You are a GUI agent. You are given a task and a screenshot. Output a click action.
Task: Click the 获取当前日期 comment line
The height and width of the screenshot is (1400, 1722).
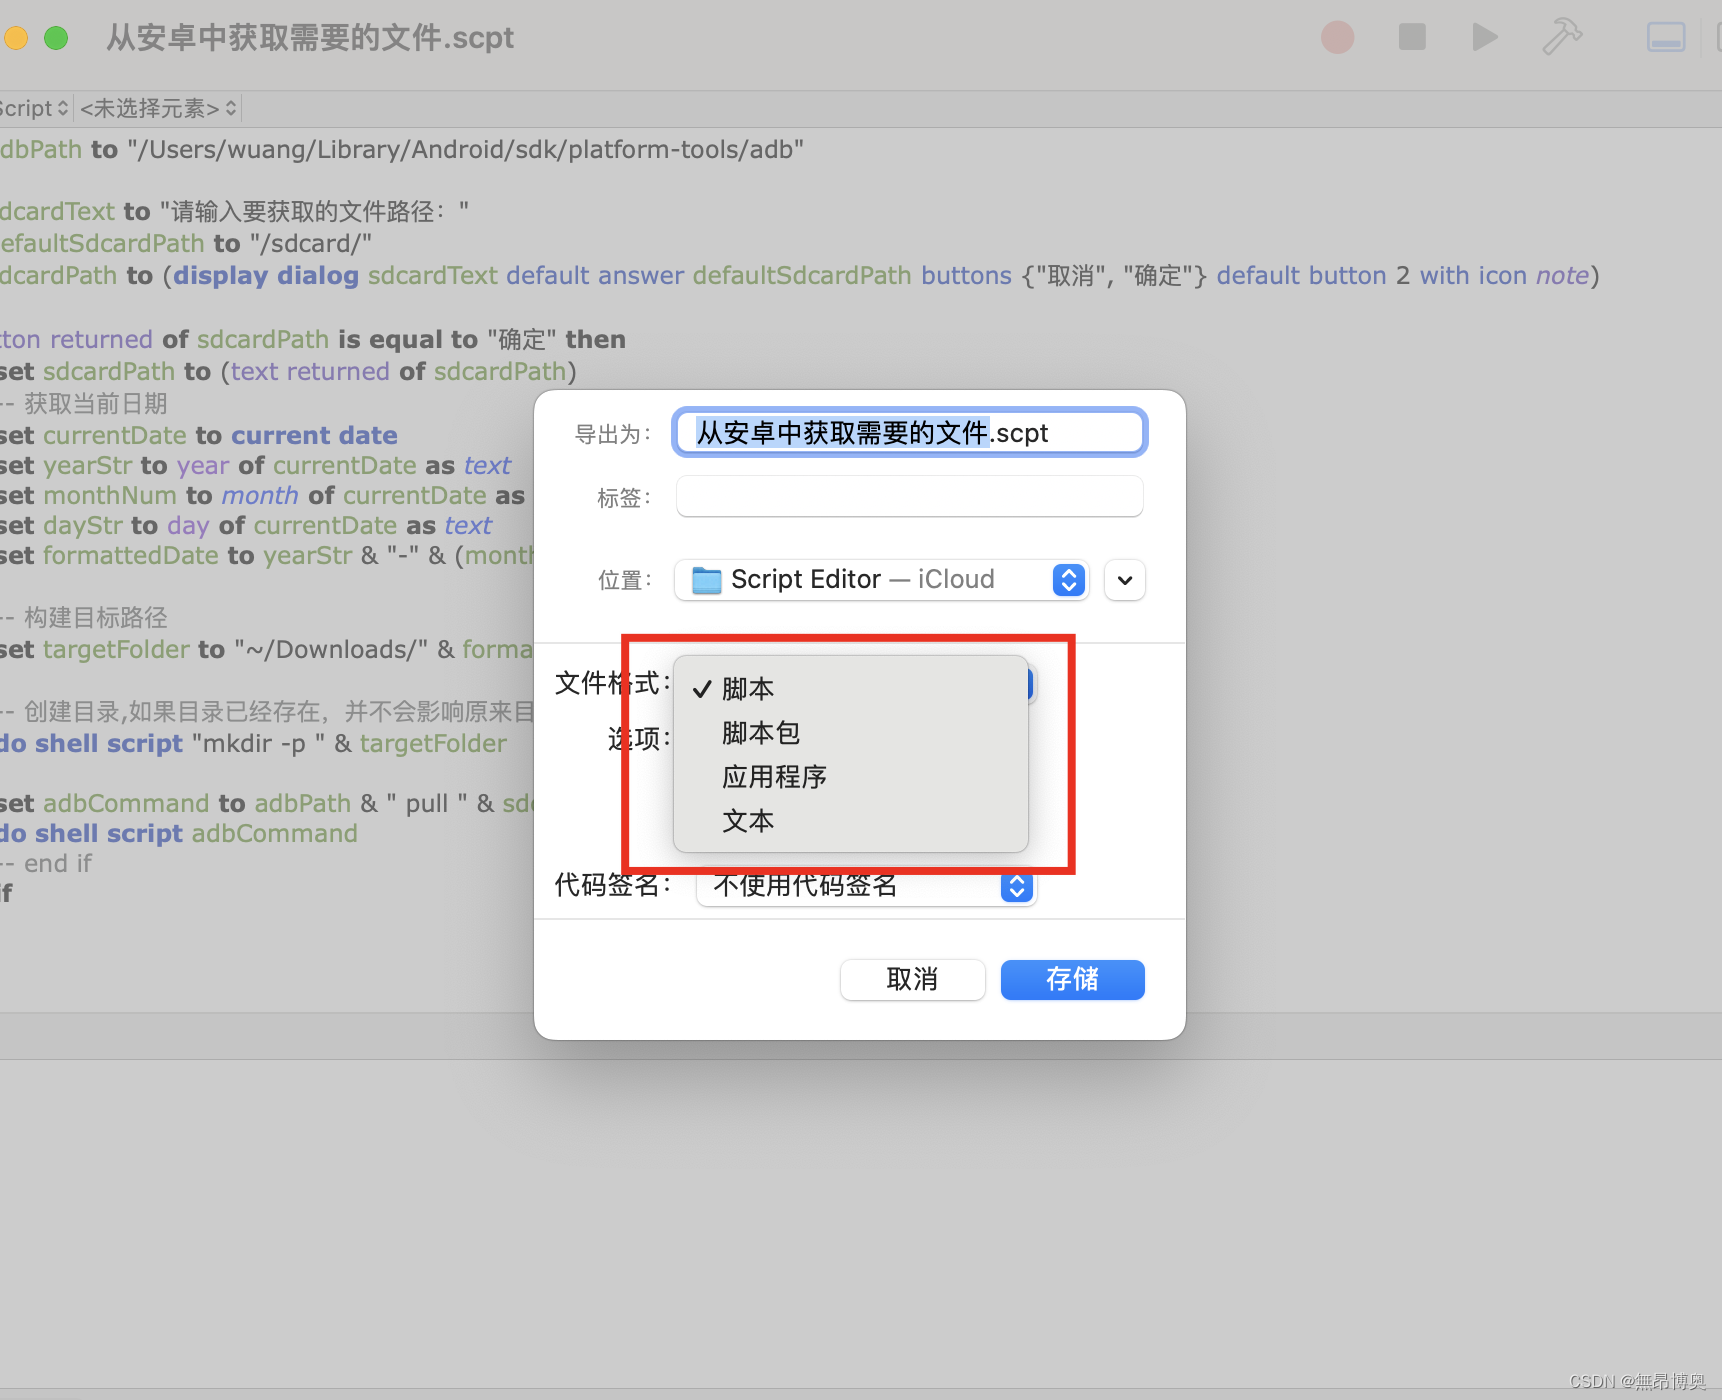pyautogui.click(x=84, y=404)
